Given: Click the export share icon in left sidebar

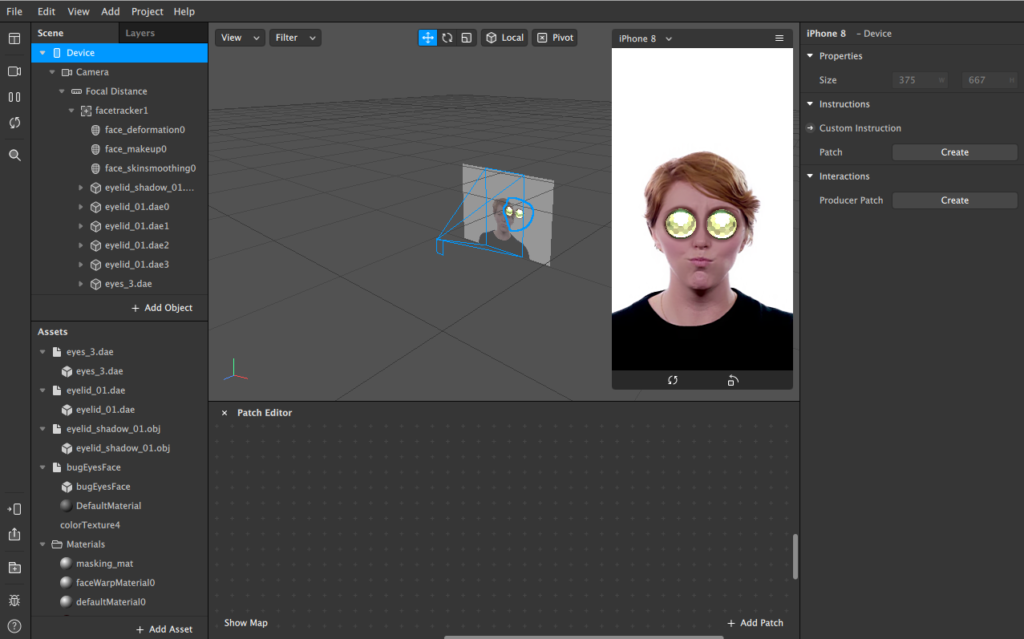Looking at the screenshot, I should coord(14,534).
